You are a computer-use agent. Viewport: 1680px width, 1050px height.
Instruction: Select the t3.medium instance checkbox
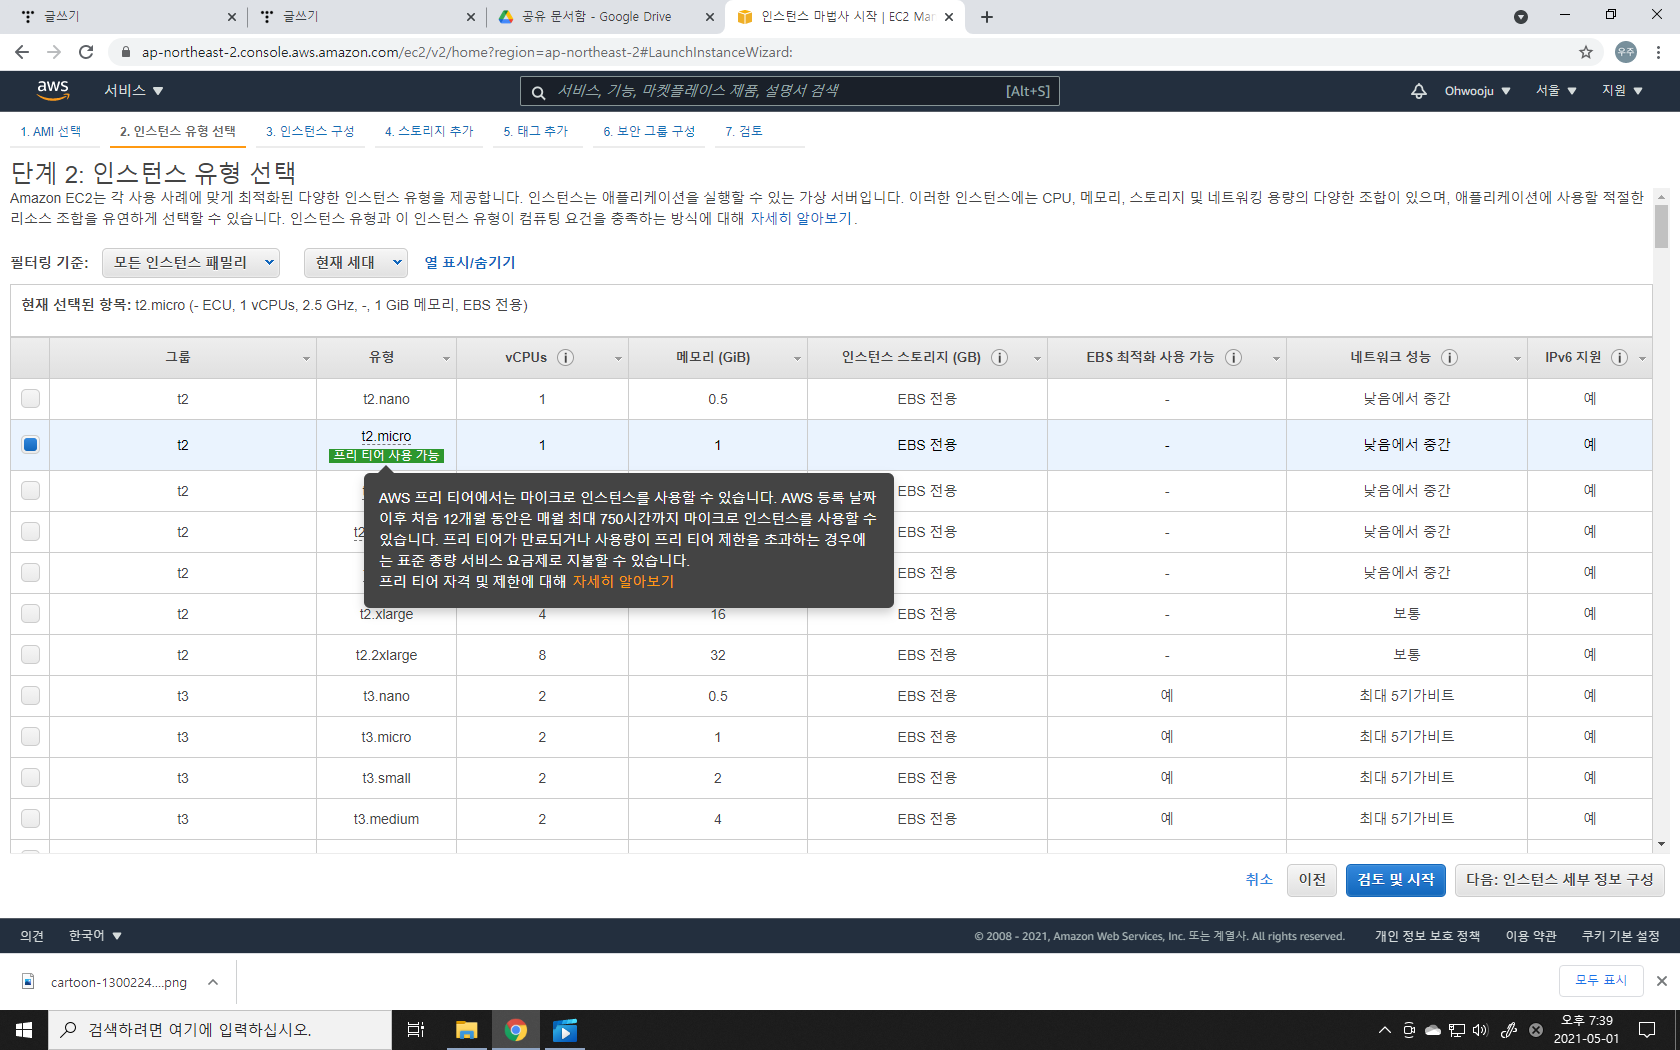click(x=30, y=818)
